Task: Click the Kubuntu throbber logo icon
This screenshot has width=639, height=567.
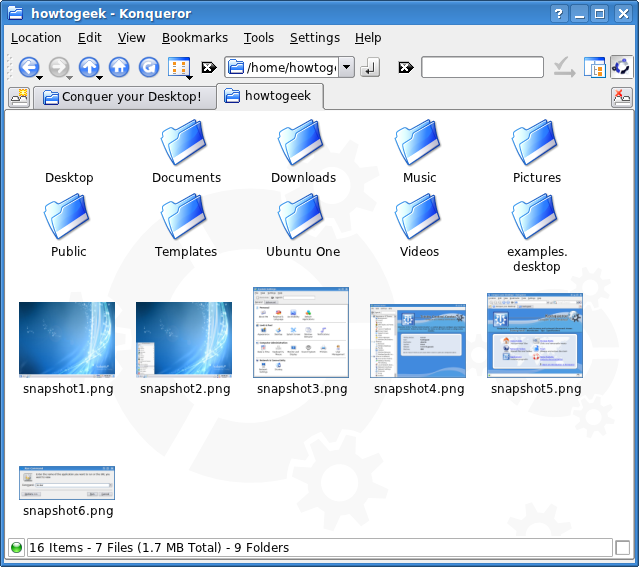Action: (621, 67)
